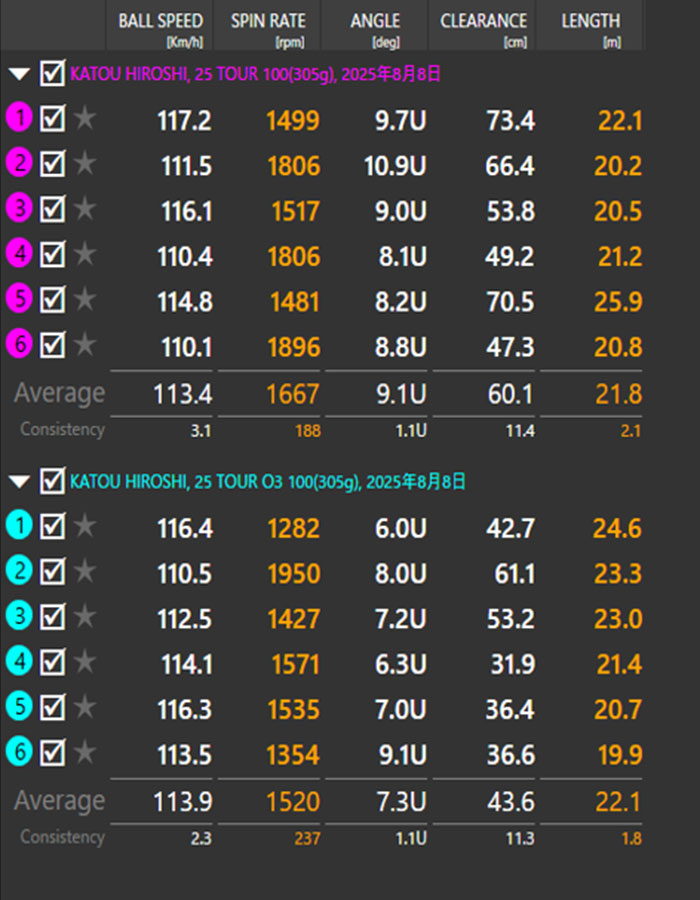Click the LENGTH column header
Screen dimensions: 700x900
(590, 26)
